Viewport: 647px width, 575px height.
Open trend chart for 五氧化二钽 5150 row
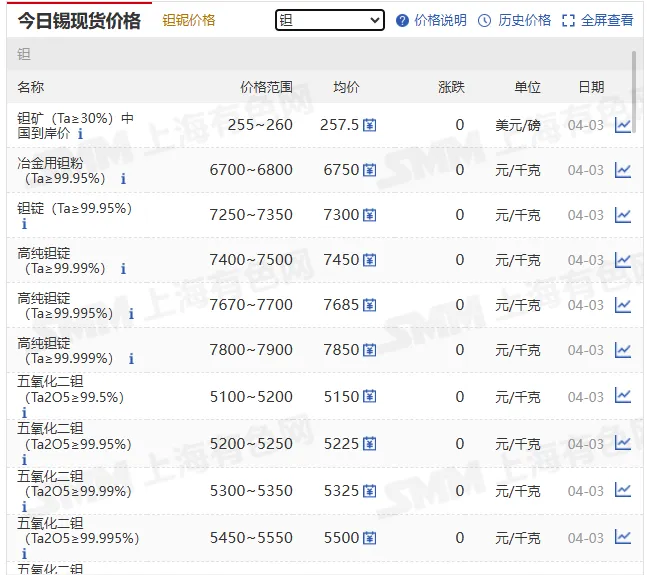click(623, 396)
